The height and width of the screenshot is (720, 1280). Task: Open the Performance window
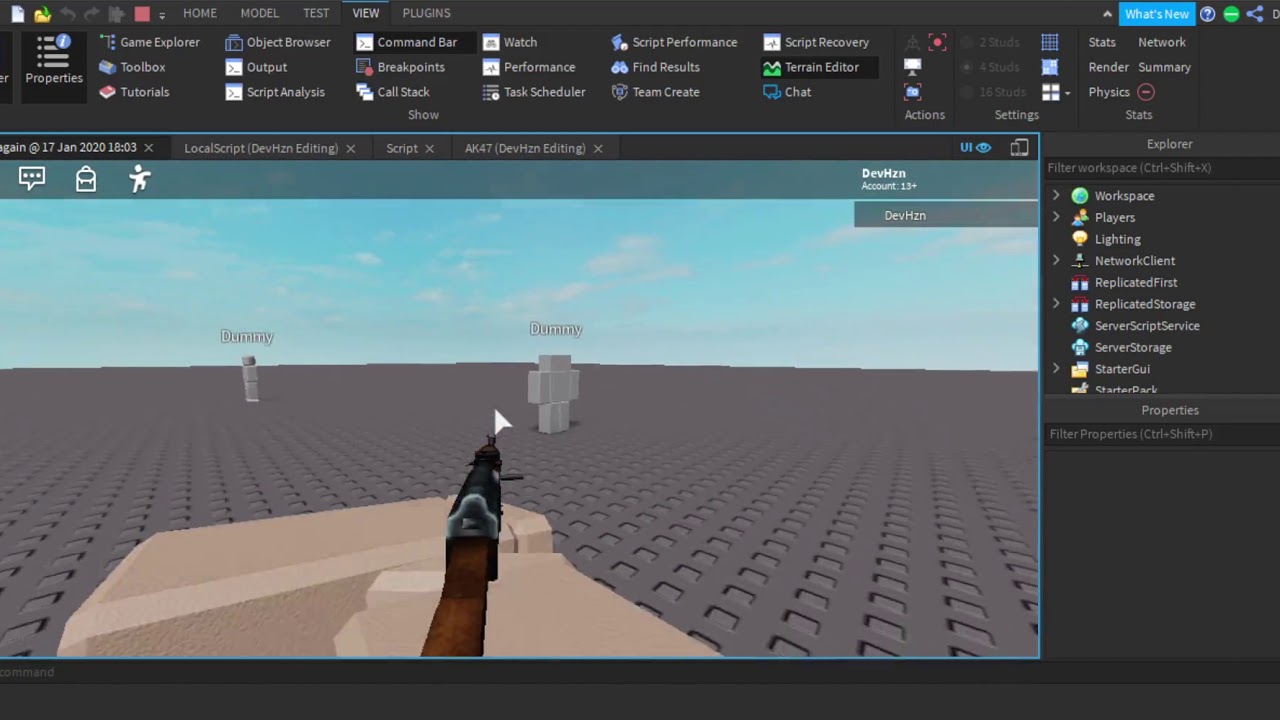point(528,67)
